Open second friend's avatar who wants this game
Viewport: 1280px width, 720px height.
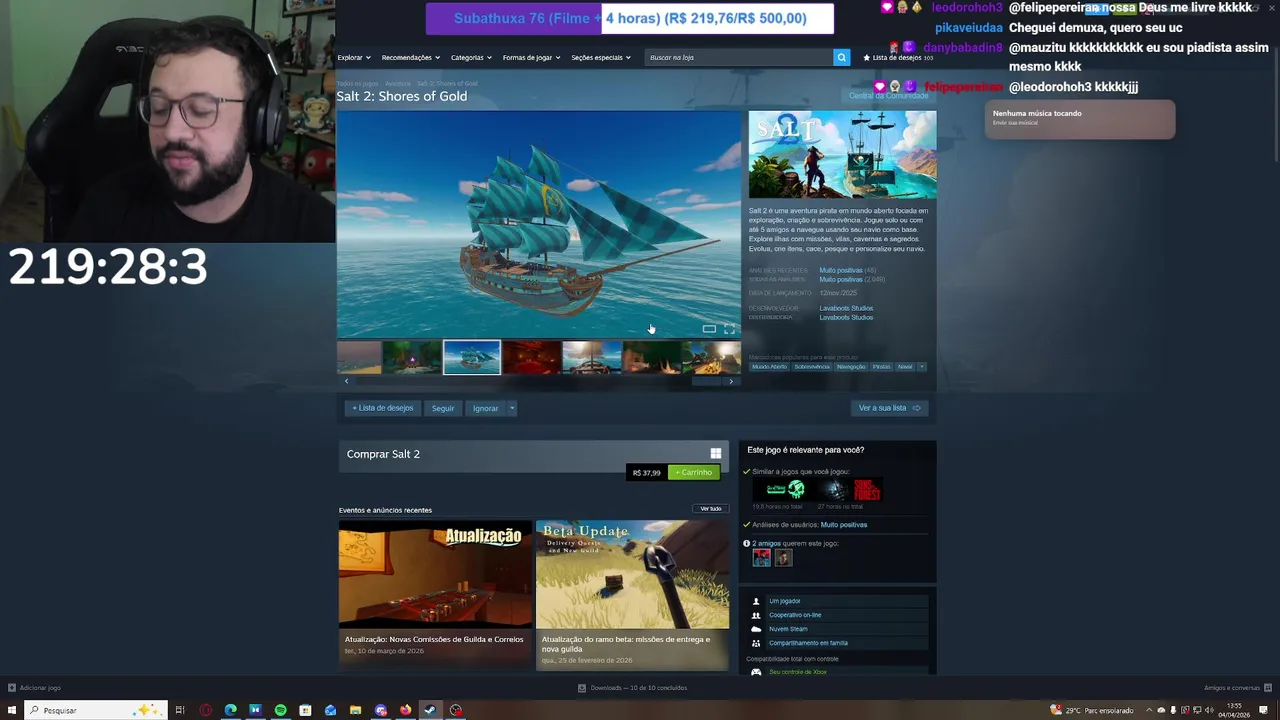click(x=783, y=558)
